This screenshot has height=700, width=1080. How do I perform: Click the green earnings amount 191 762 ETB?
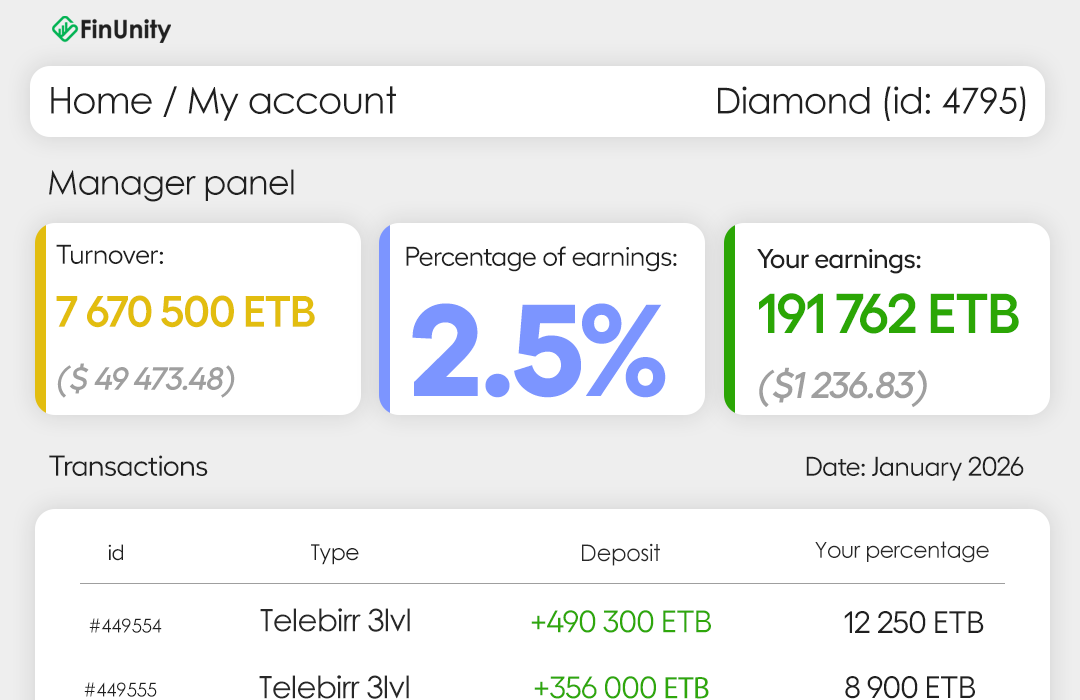[888, 315]
